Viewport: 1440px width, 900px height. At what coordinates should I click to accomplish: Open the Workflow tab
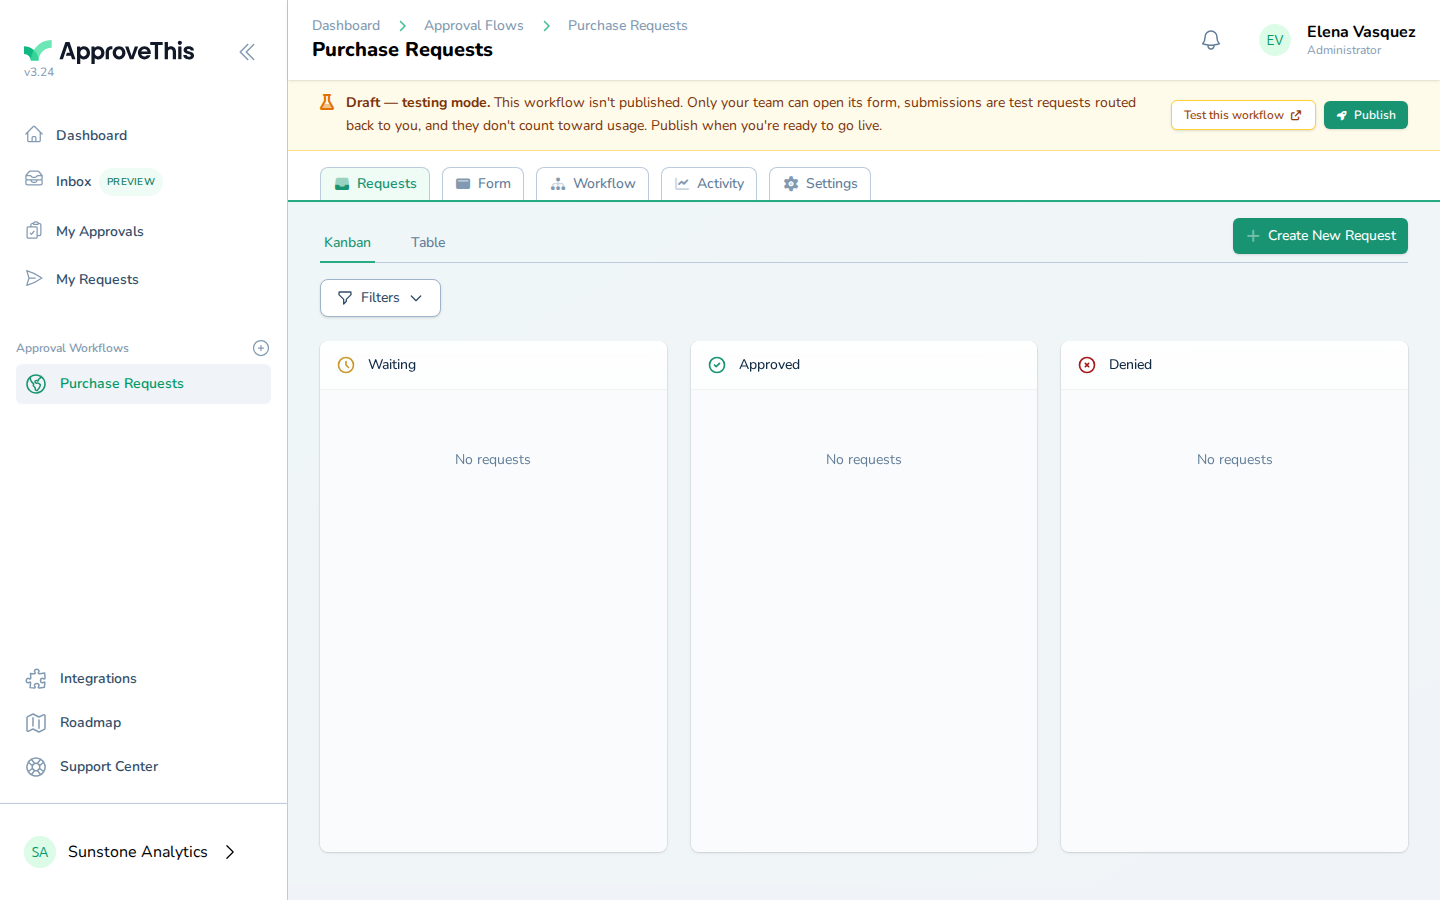[593, 184]
